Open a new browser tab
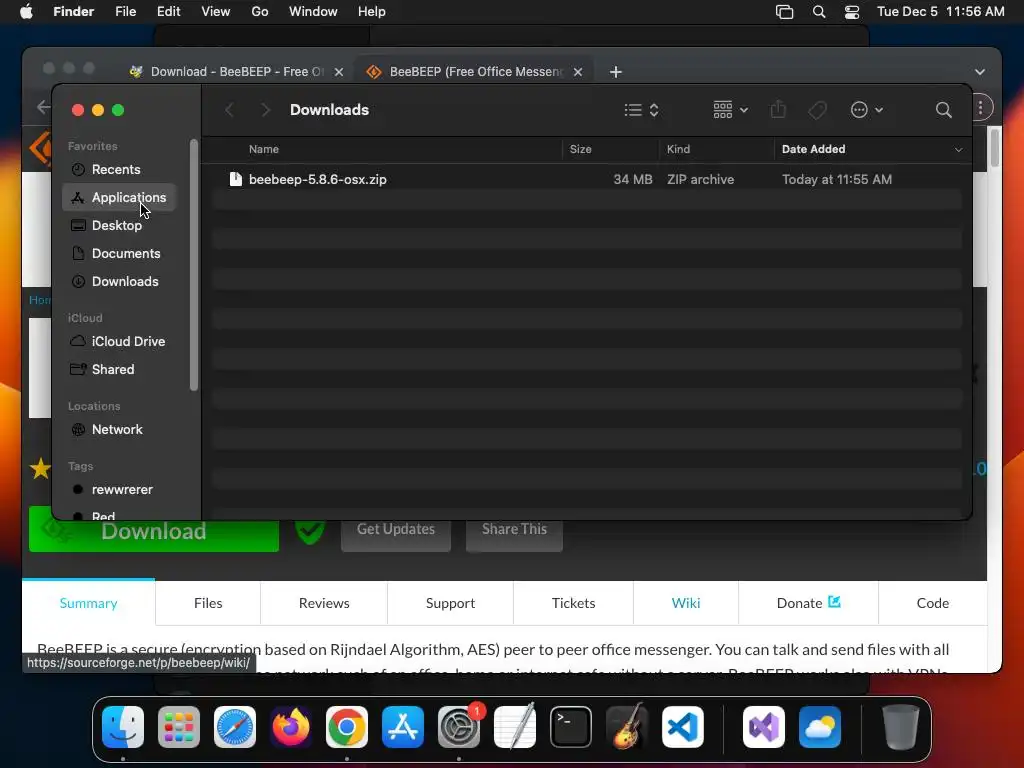 [x=615, y=72]
